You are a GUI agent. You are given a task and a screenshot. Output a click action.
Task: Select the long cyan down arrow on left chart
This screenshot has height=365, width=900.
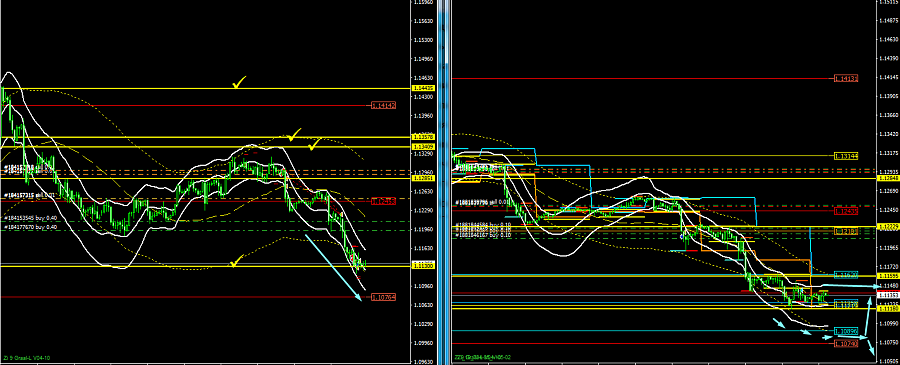pos(333,267)
